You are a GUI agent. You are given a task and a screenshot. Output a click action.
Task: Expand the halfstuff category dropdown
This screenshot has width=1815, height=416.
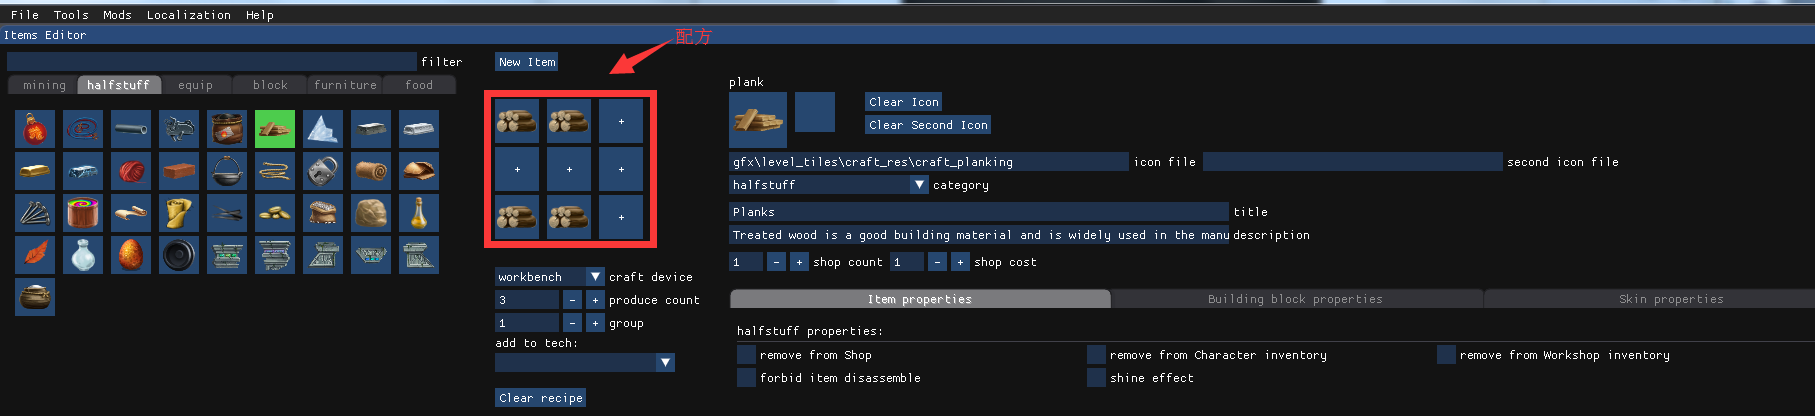829,184
